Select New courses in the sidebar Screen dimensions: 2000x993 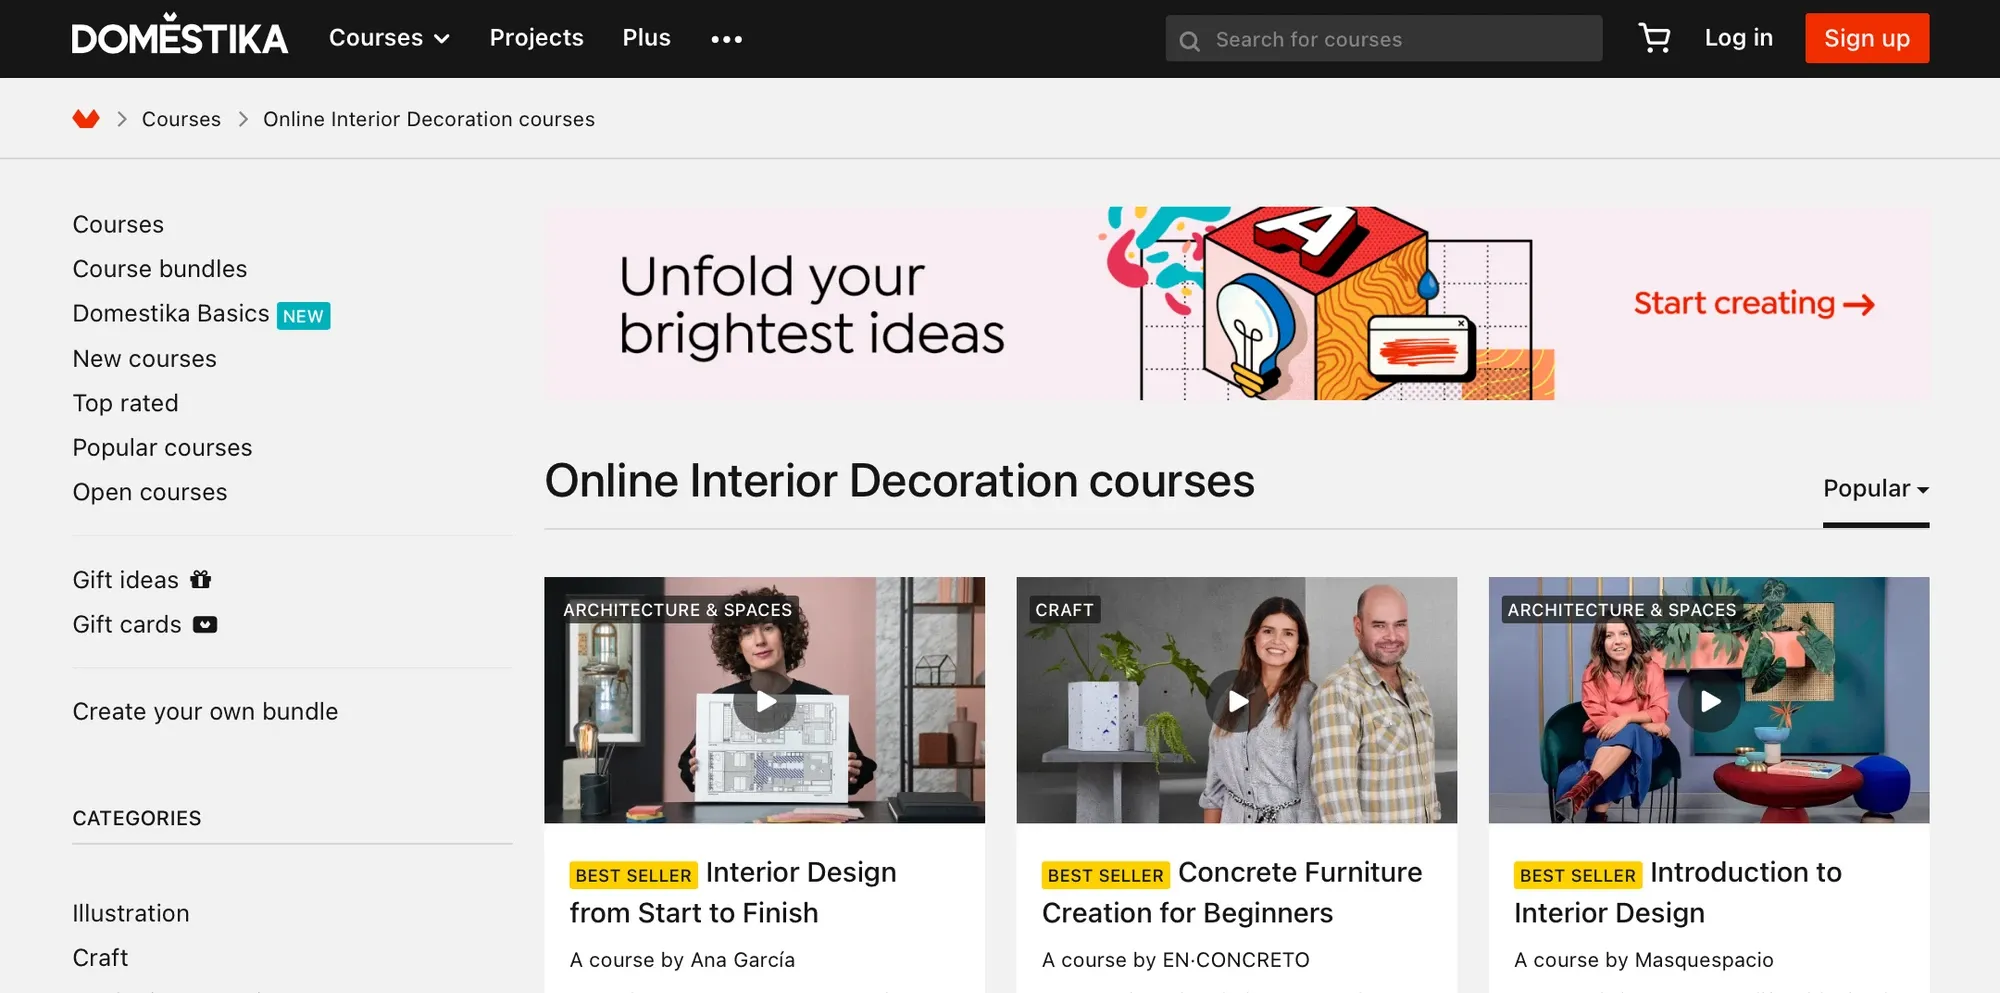145,359
